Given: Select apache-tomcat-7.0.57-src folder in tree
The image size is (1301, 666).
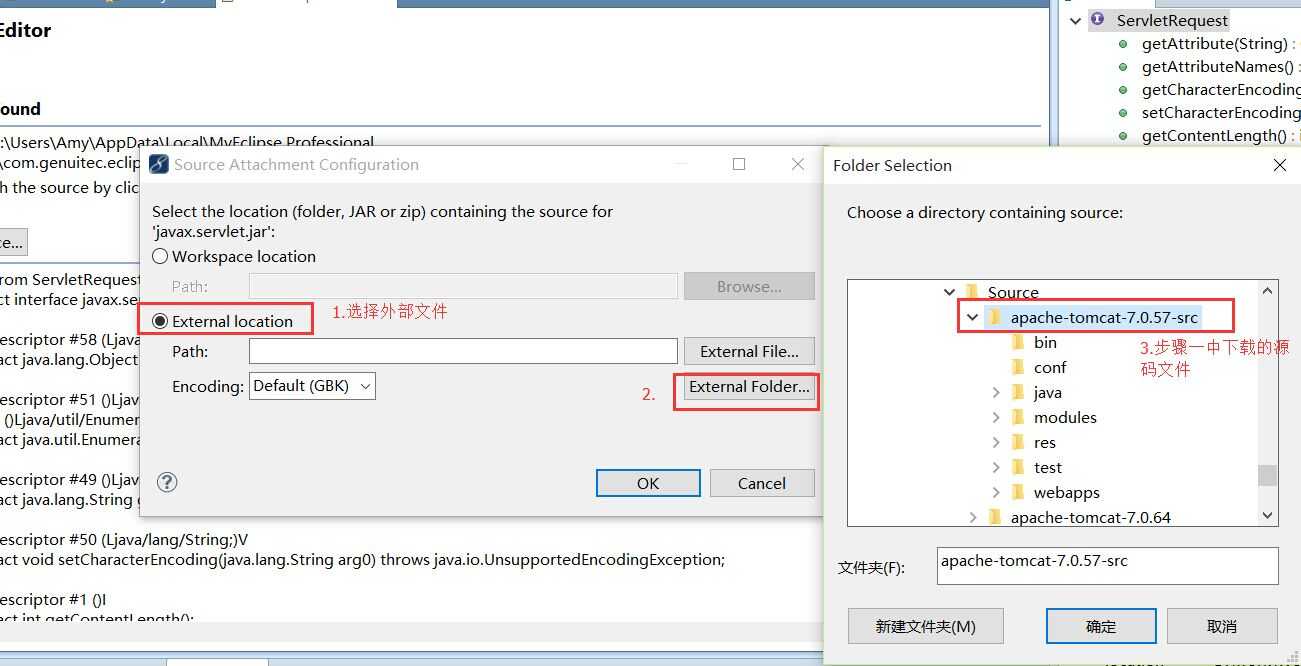Looking at the screenshot, I should pos(1104,317).
